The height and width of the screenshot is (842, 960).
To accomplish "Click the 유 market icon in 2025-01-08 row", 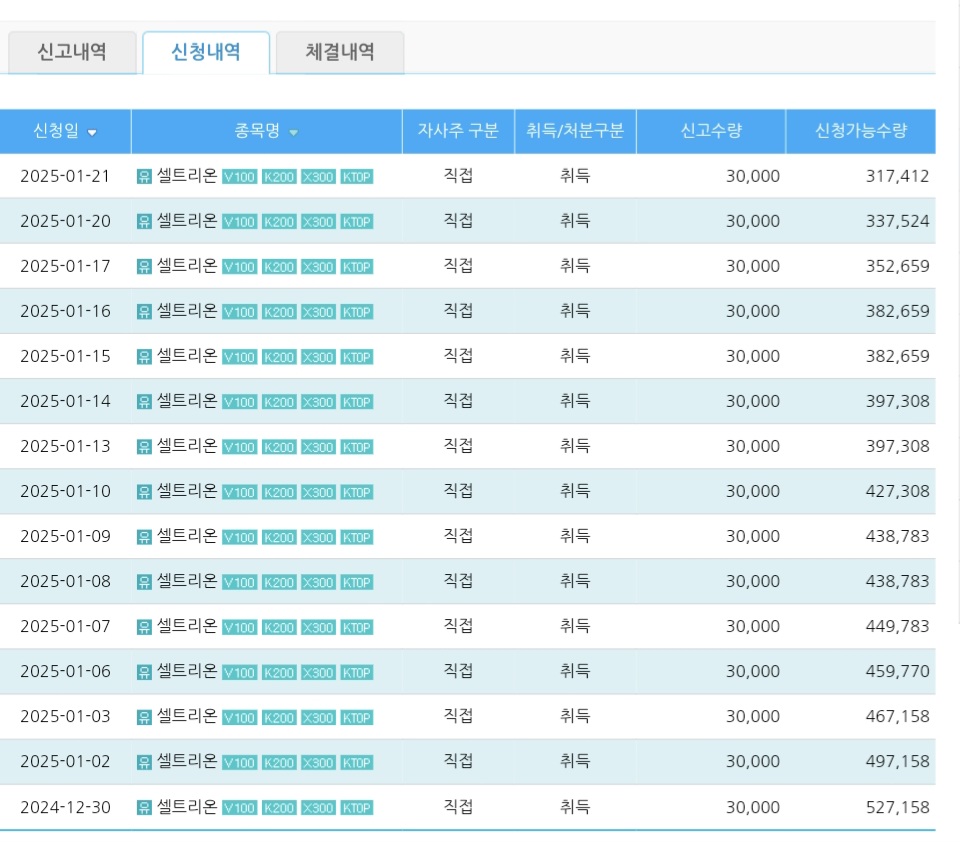I will (144, 582).
